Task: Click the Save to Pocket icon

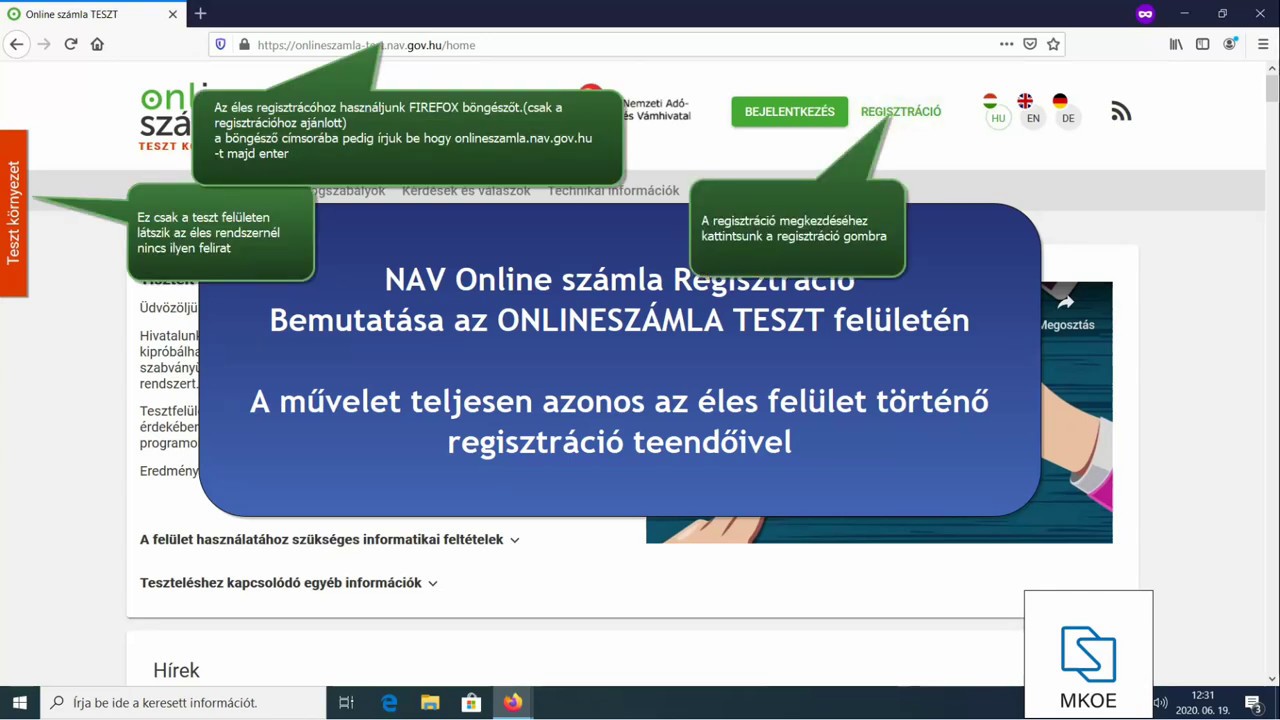Action: coord(1030,44)
